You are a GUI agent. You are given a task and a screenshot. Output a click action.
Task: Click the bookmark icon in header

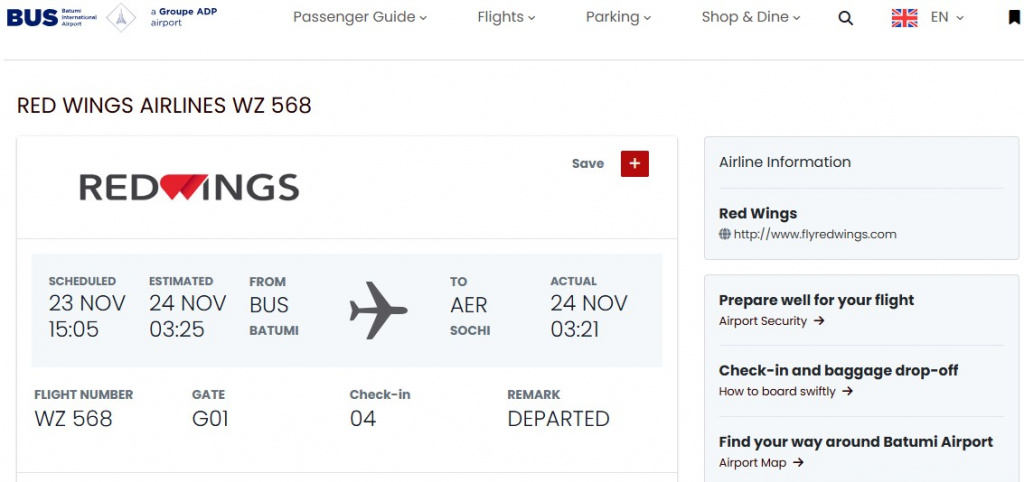1014,18
